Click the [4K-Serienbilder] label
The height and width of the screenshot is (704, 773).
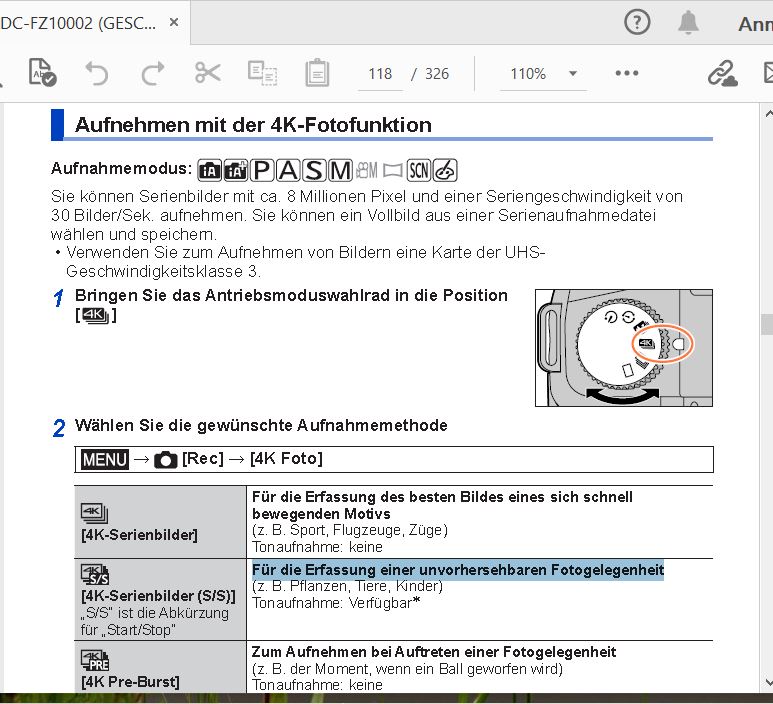139,535
